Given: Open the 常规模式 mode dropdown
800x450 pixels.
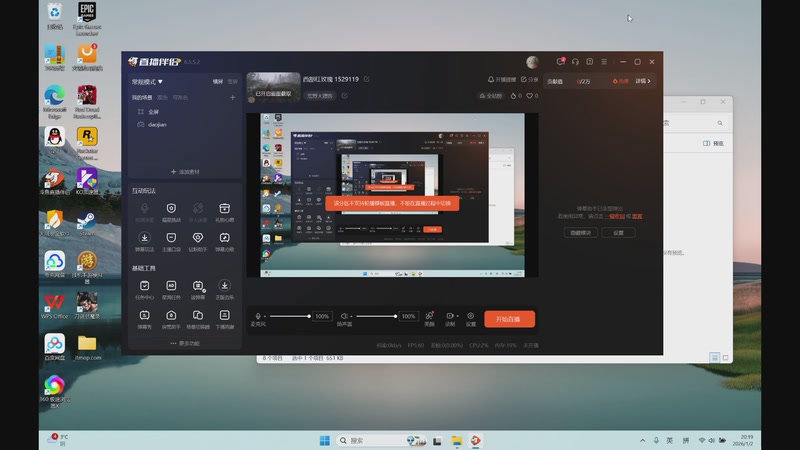Looking at the screenshot, I should click(147, 82).
